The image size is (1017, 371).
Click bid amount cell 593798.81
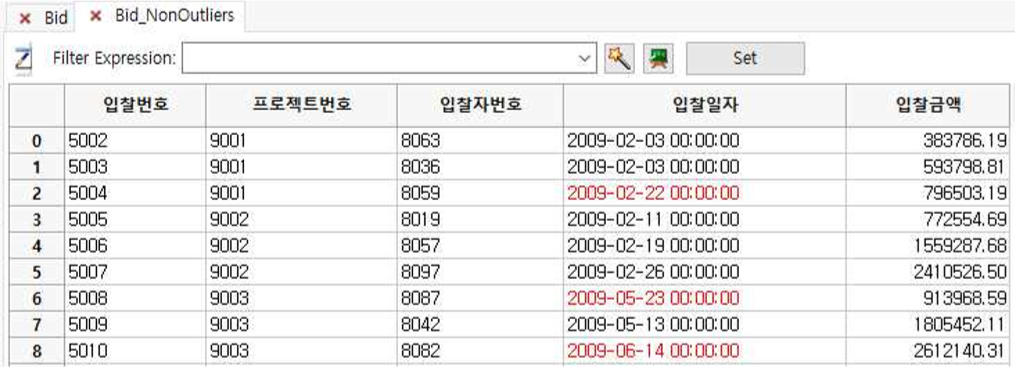[x=927, y=167]
